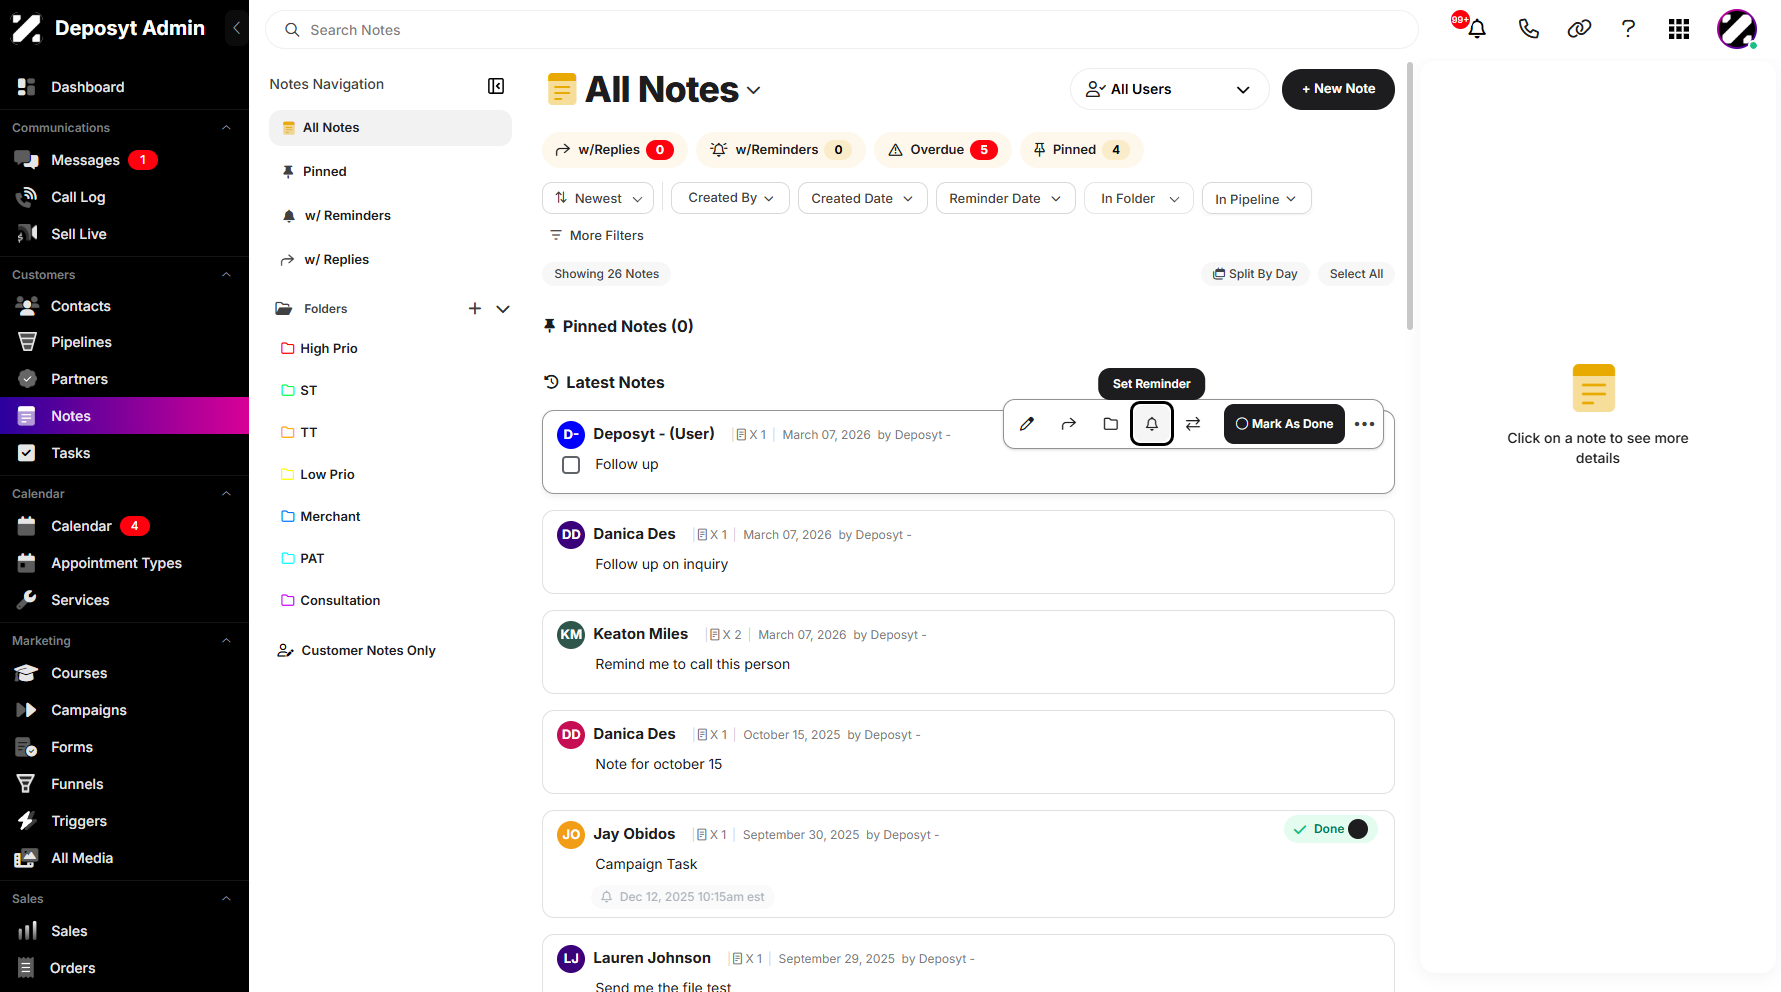Open the user profile avatar
The image size is (1781, 992).
(x=1737, y=29)
